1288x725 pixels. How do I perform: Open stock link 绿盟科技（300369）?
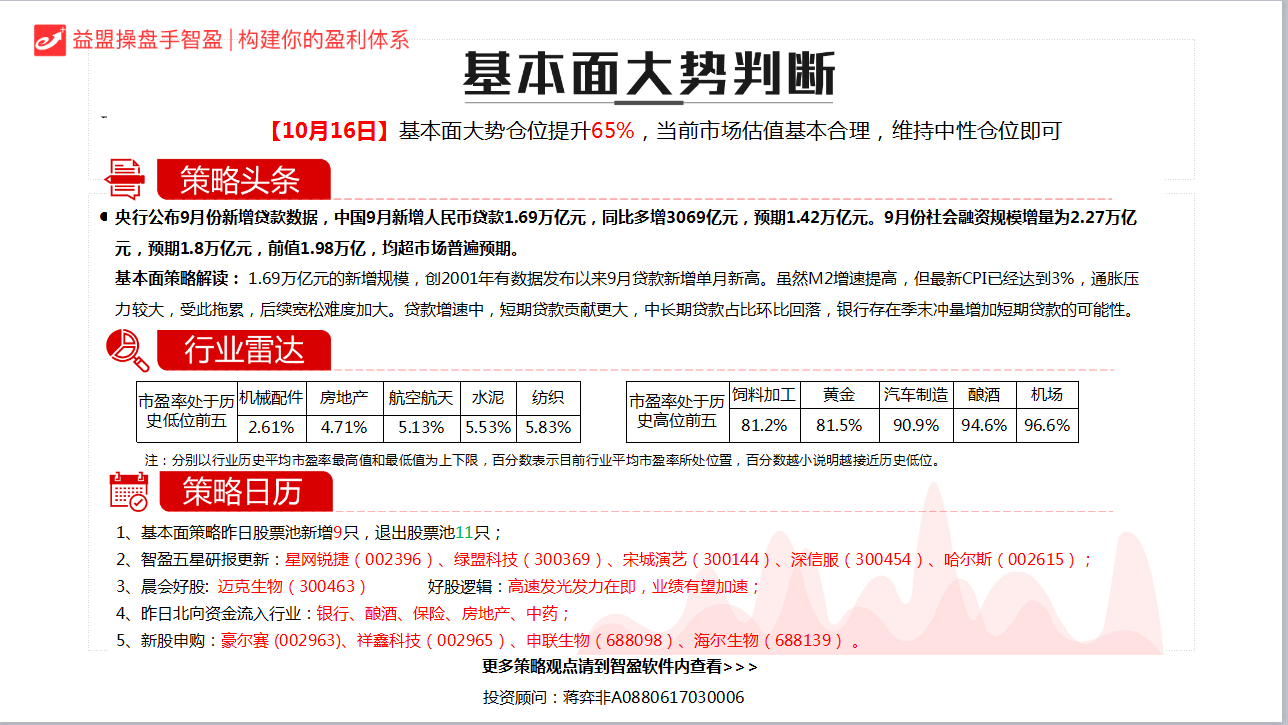[x=529, y=560]
